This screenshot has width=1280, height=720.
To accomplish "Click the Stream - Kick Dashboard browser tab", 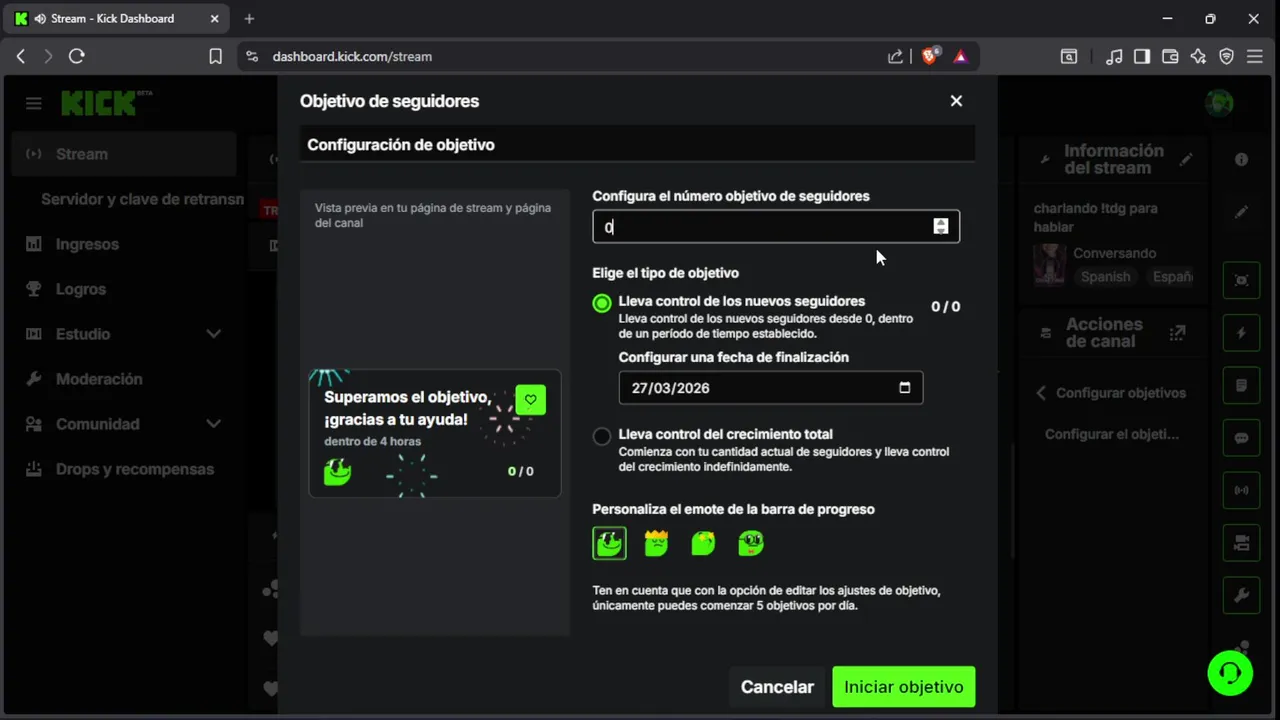I will coord(118,18).
